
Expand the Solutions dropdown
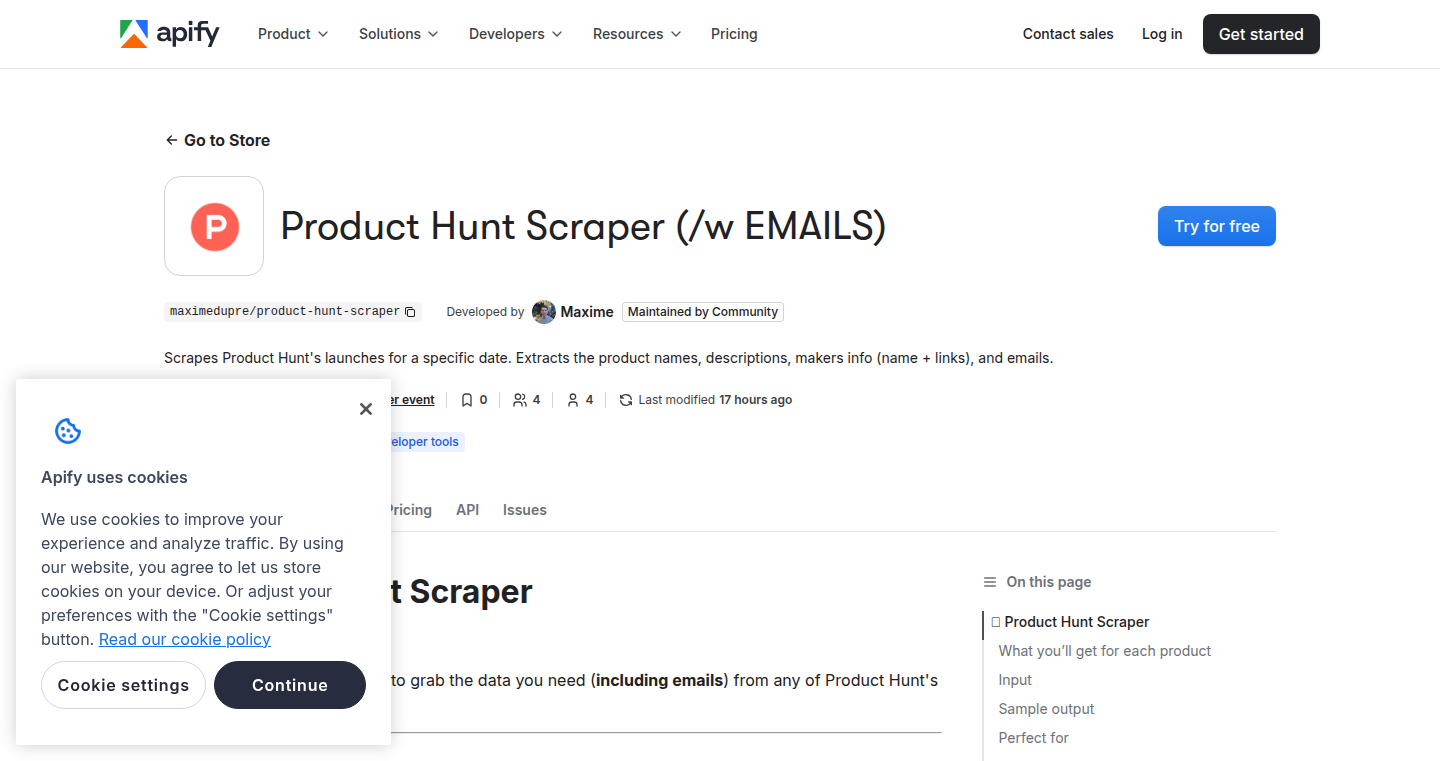[399, 34]
